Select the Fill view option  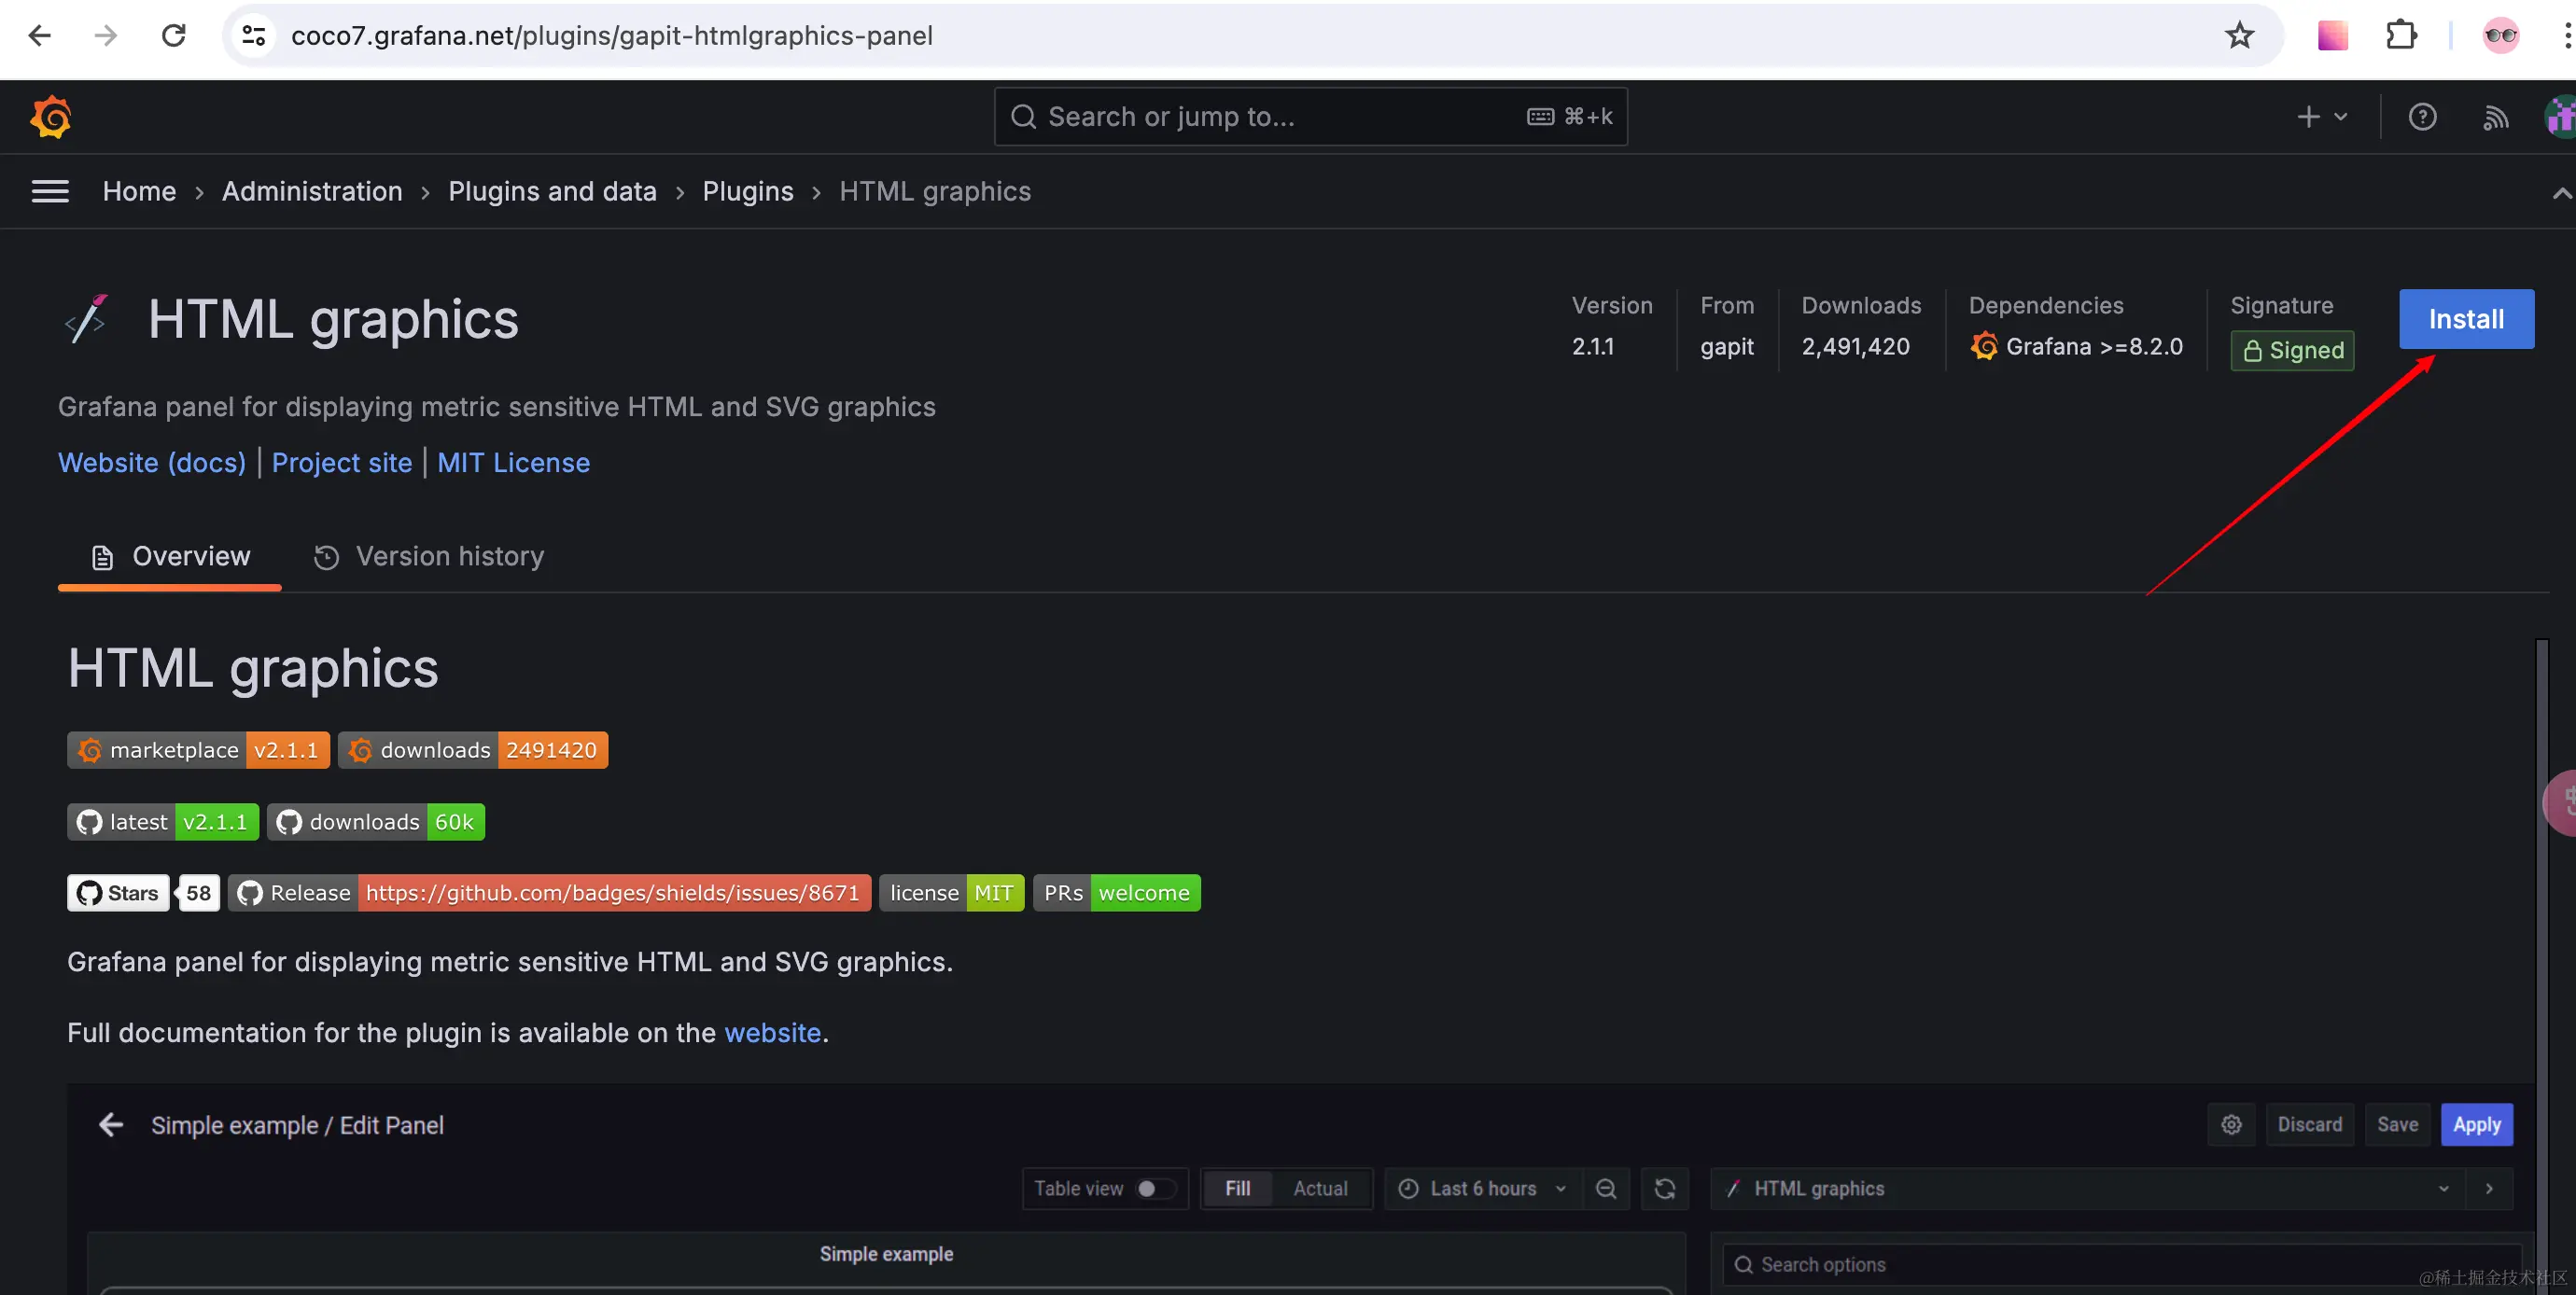(x=1237, y=1188)
